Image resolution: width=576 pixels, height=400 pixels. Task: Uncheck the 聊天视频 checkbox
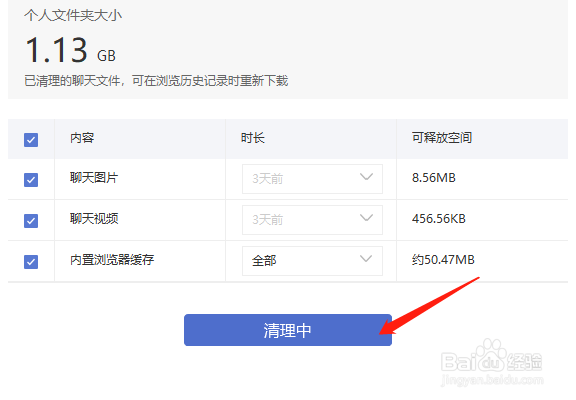[x=31, y=221]
